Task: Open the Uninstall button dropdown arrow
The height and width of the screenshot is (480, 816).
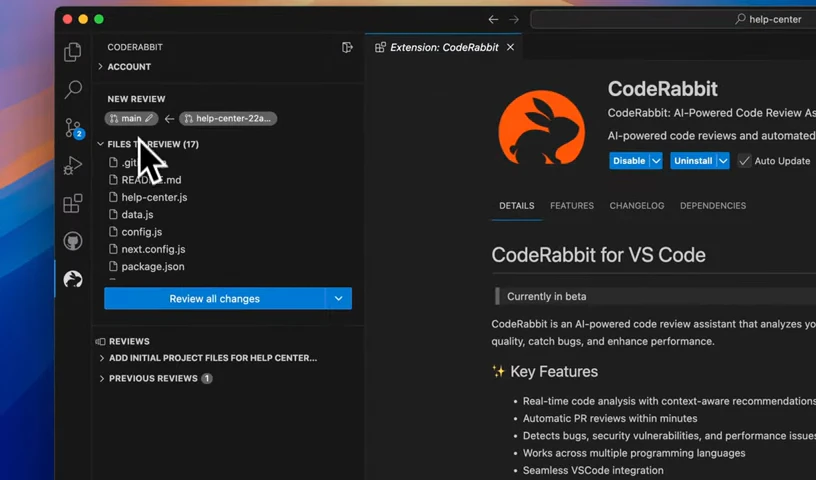Action: 723,161
